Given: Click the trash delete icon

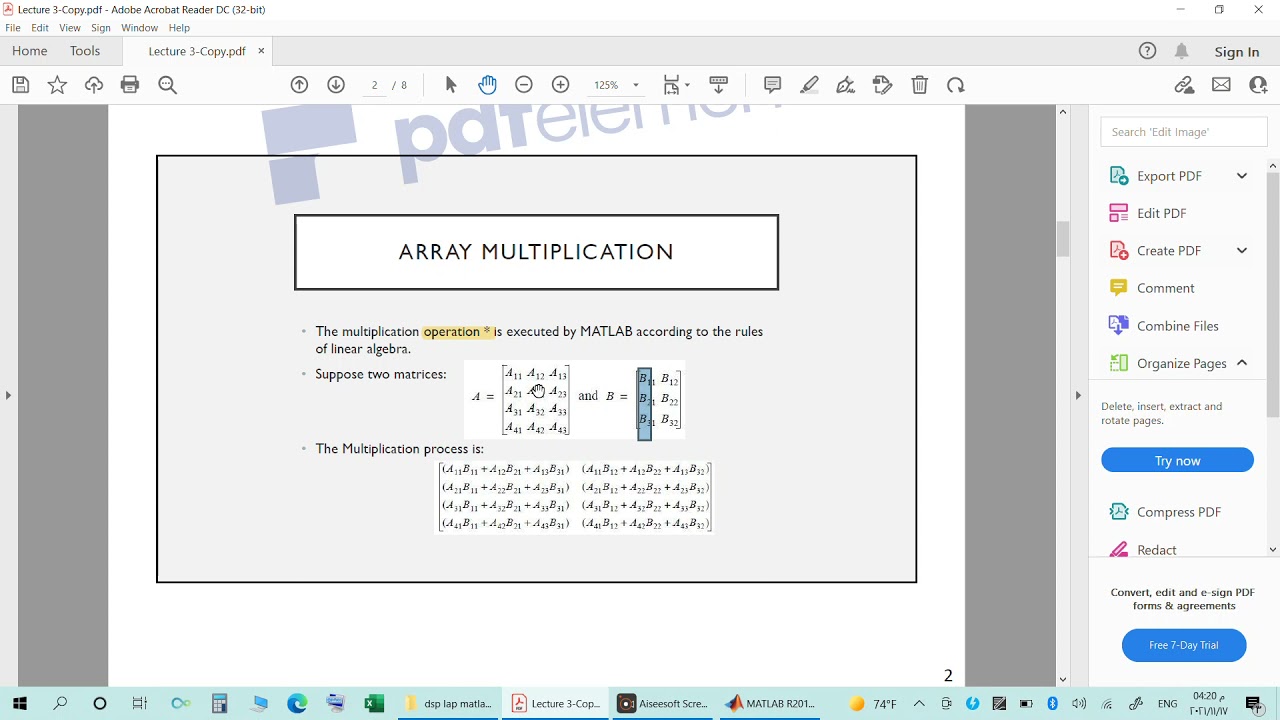Looking at the screenshot, I should (x=920, y=85).
